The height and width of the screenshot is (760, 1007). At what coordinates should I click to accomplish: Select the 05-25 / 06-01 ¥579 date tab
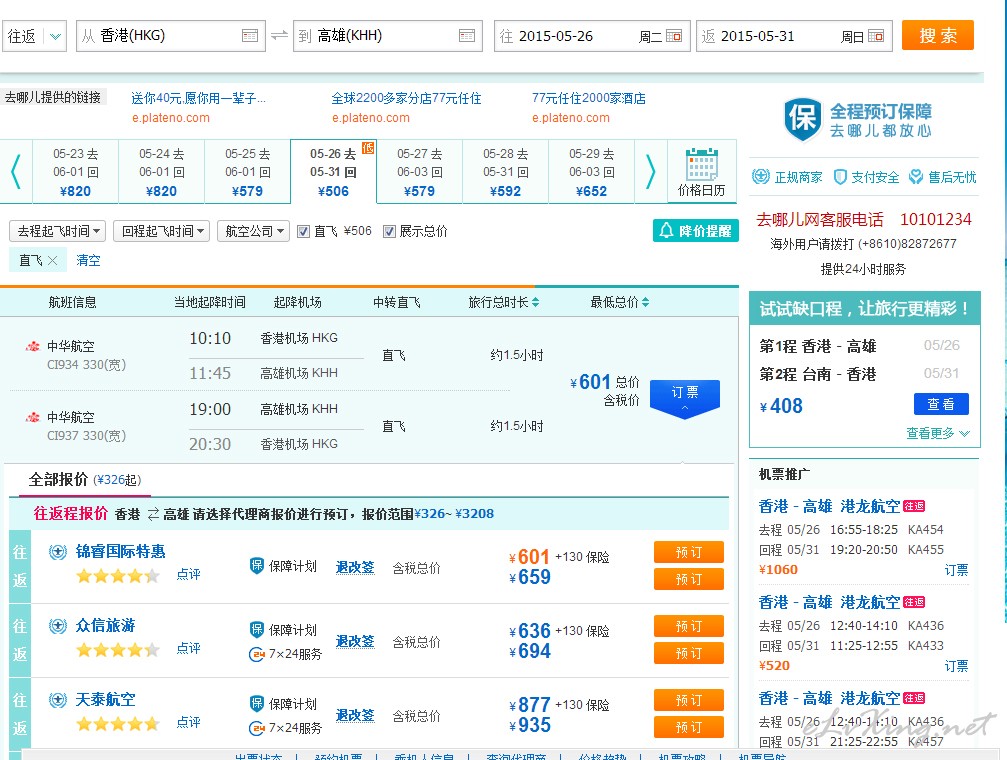pyautogui.click(x=248, y=172)
